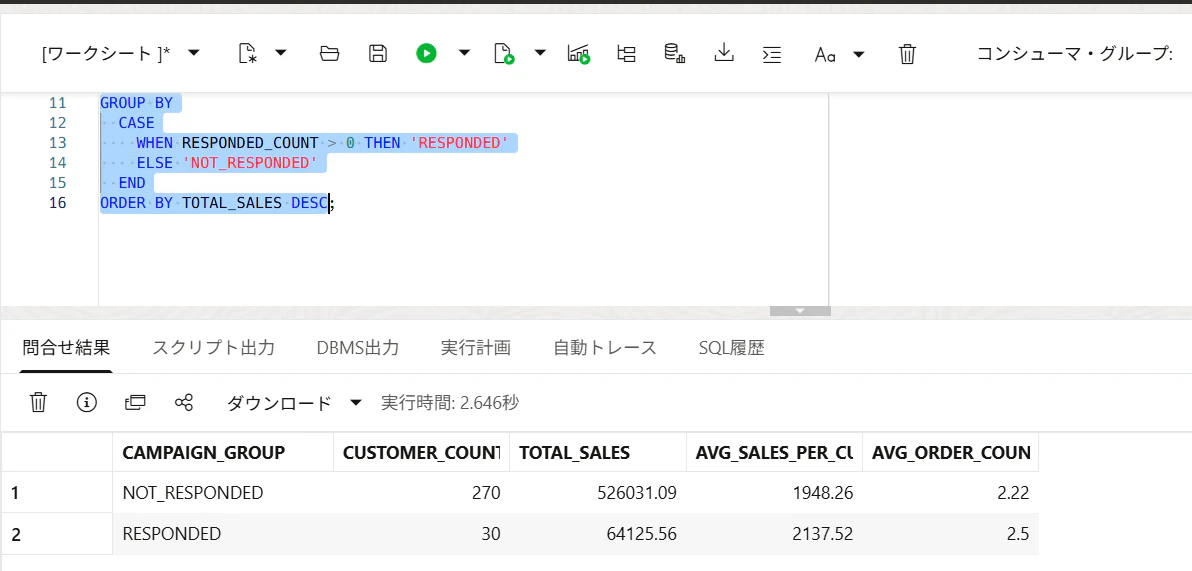
Task: Click the average sales value 2137.52
Action: point(825,534)
